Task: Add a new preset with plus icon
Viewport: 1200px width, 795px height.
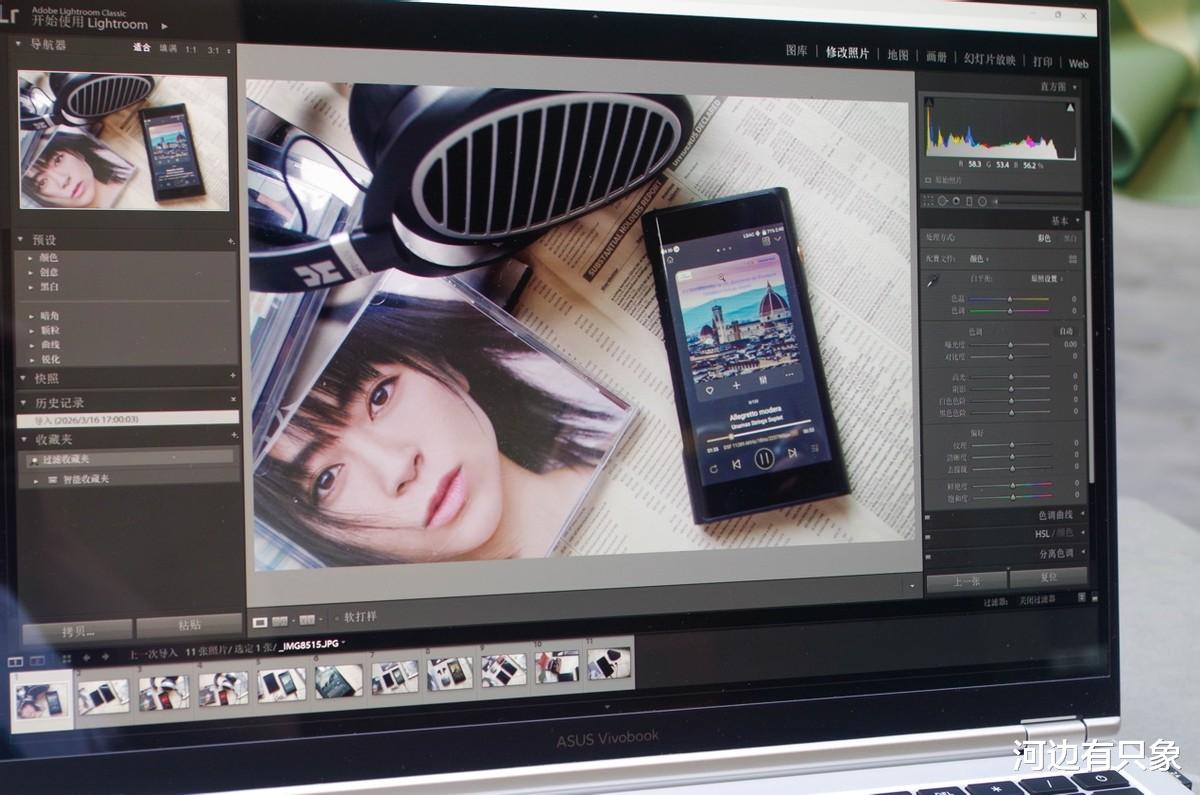Action: point(232,241)
